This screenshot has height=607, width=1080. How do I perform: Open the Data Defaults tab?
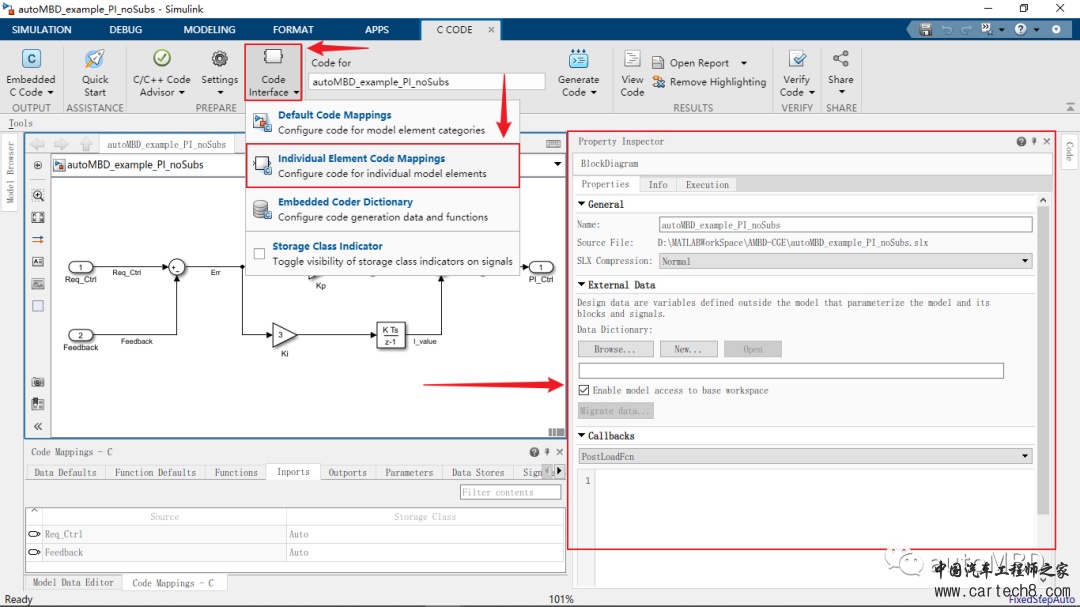click(65, 473)
